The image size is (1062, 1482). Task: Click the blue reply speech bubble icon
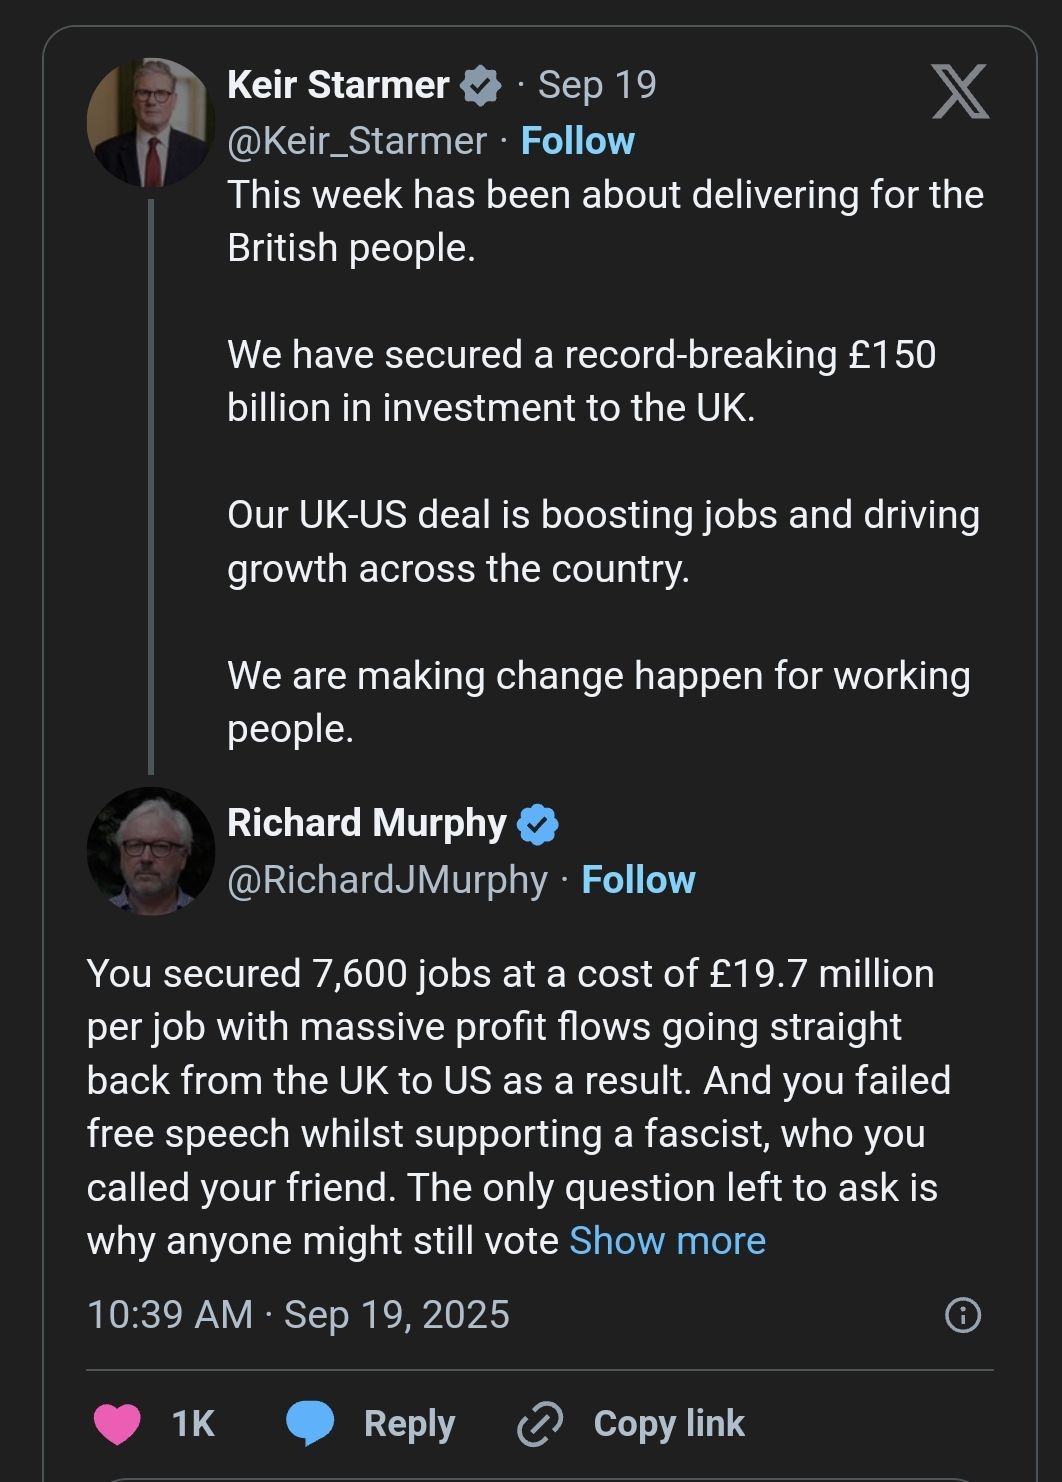(x=310, y=1423)
